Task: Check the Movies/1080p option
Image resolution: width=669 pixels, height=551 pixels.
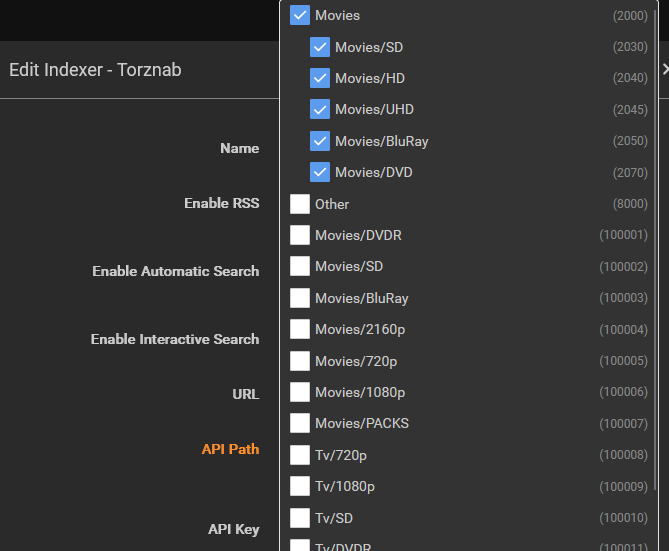Action: (x=300, y=392)
